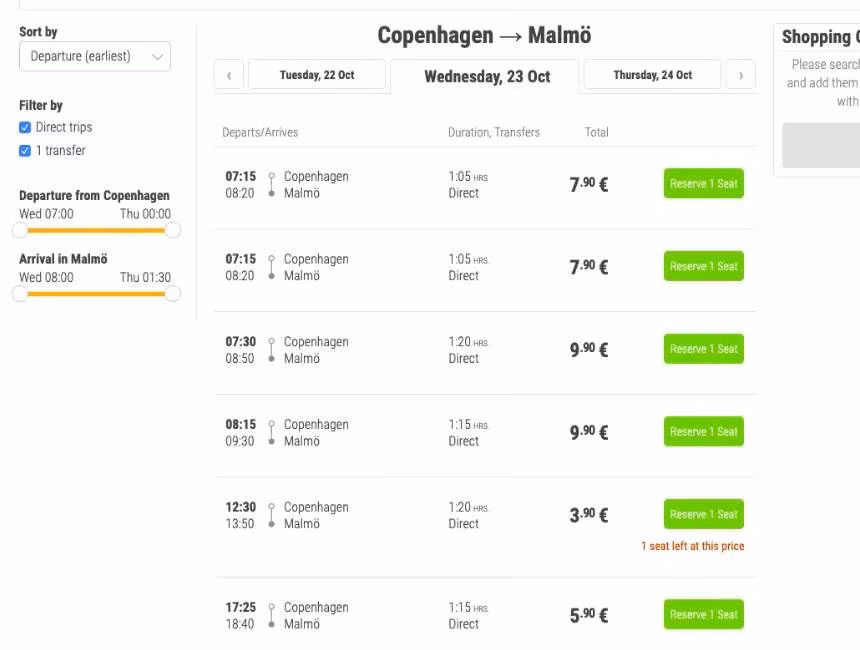
Task: Click the first 7.90 € Reserve 1 Seat button
Action: (x=703, y=183)
